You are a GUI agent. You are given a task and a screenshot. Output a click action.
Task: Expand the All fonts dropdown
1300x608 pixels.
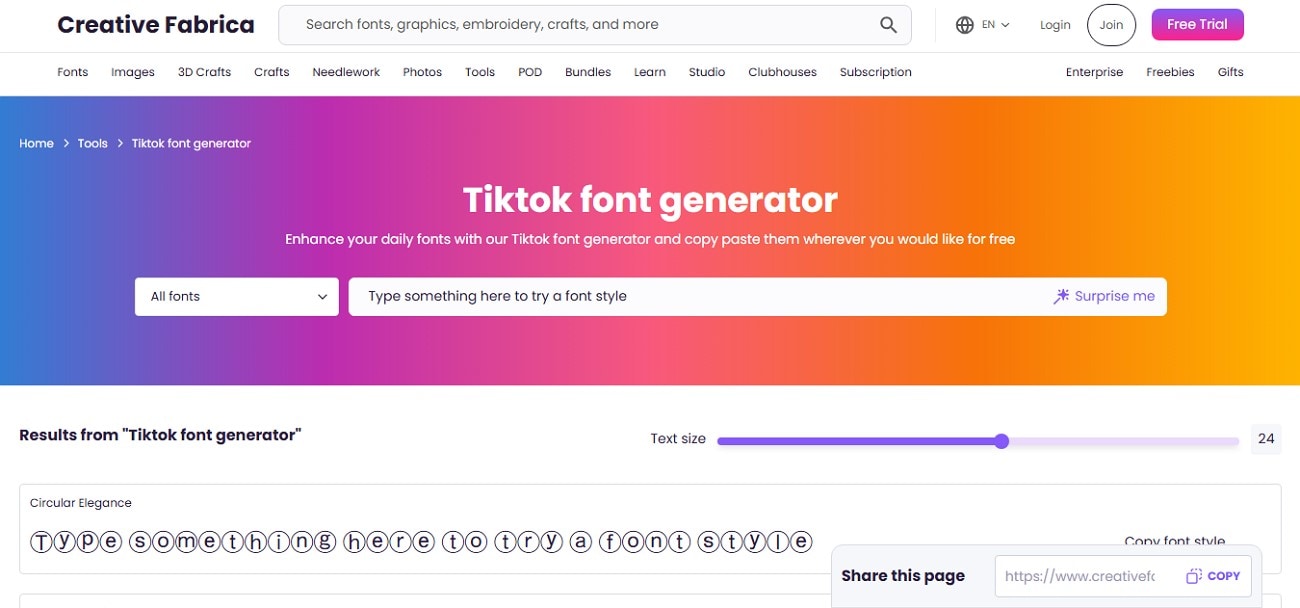(237, 296)
